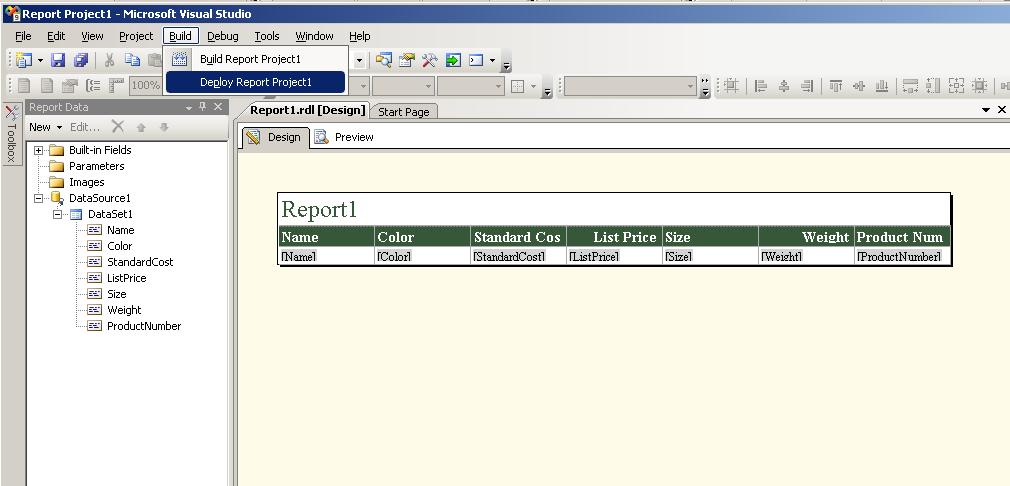
Task: Click the Align Lefts layout icon
Action: tap(761, 86)
